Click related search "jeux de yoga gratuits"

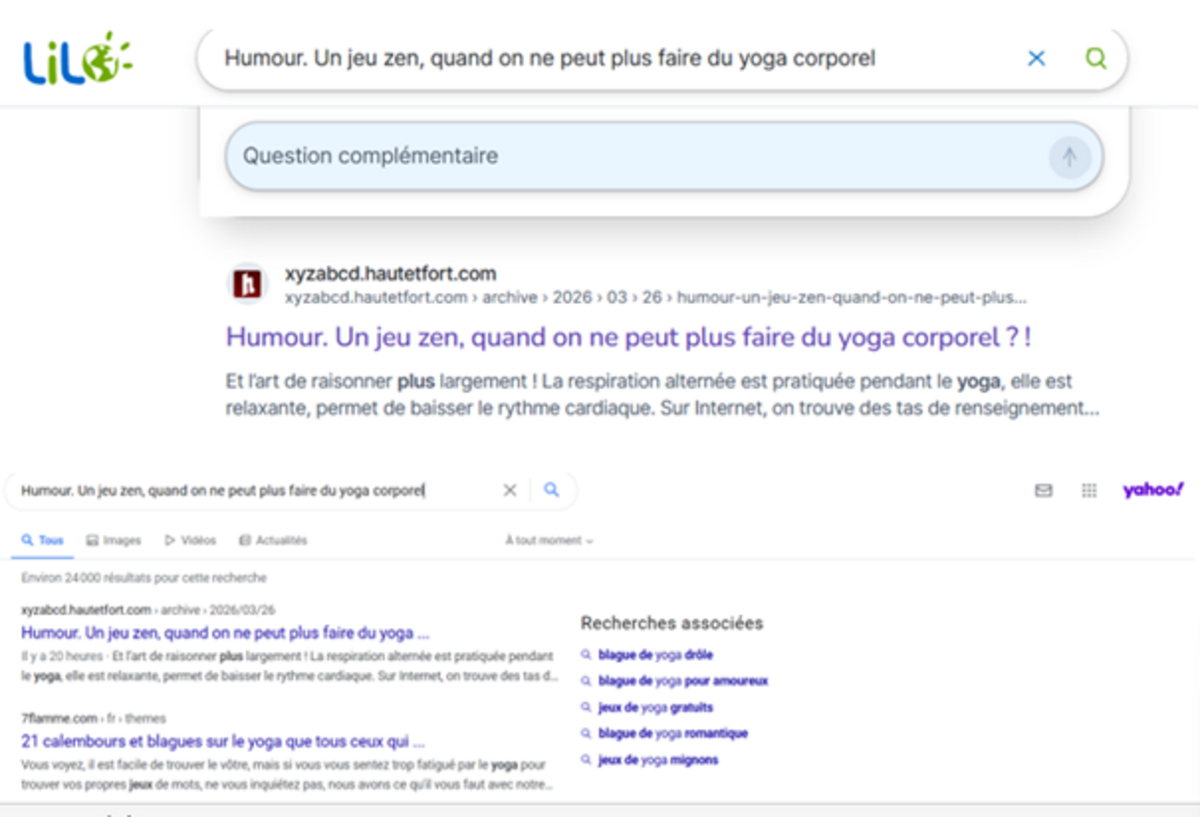[657, 707]
